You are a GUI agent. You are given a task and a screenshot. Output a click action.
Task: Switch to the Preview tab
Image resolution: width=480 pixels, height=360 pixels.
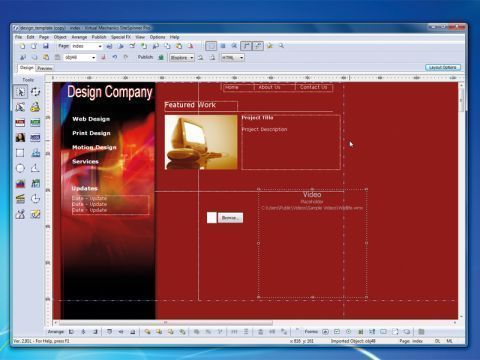[x=44, y=68]
